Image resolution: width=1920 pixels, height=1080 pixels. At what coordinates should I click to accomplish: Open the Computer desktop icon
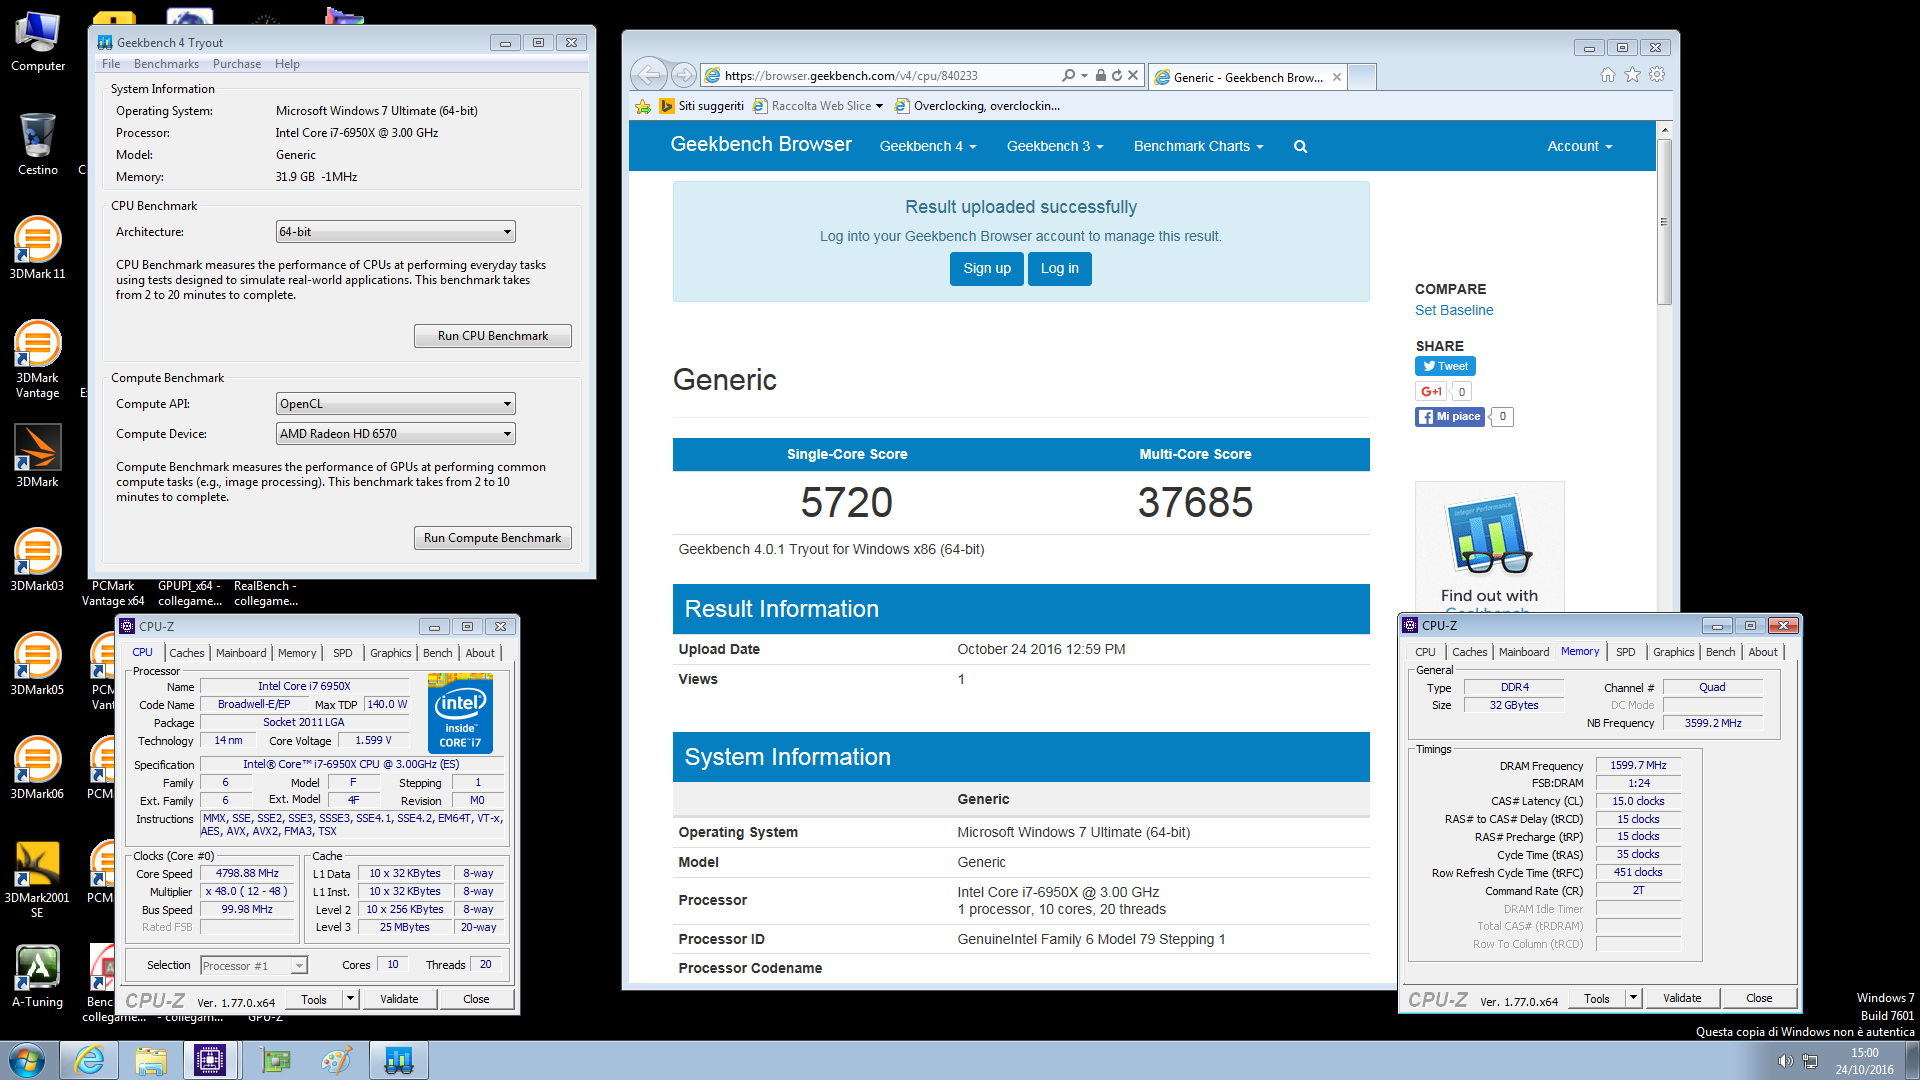tap(38, 42)
